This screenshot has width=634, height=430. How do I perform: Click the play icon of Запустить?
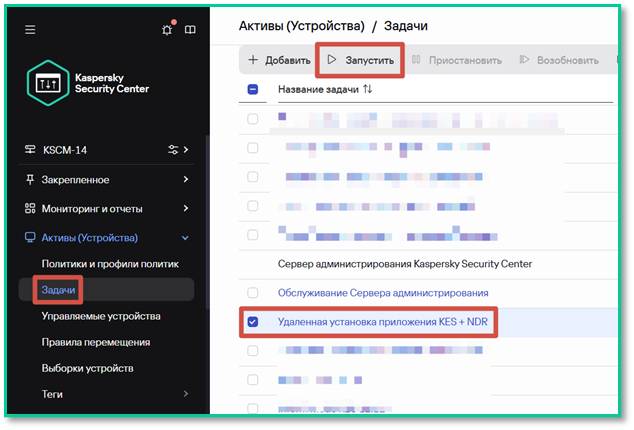(x=332, y=59)
